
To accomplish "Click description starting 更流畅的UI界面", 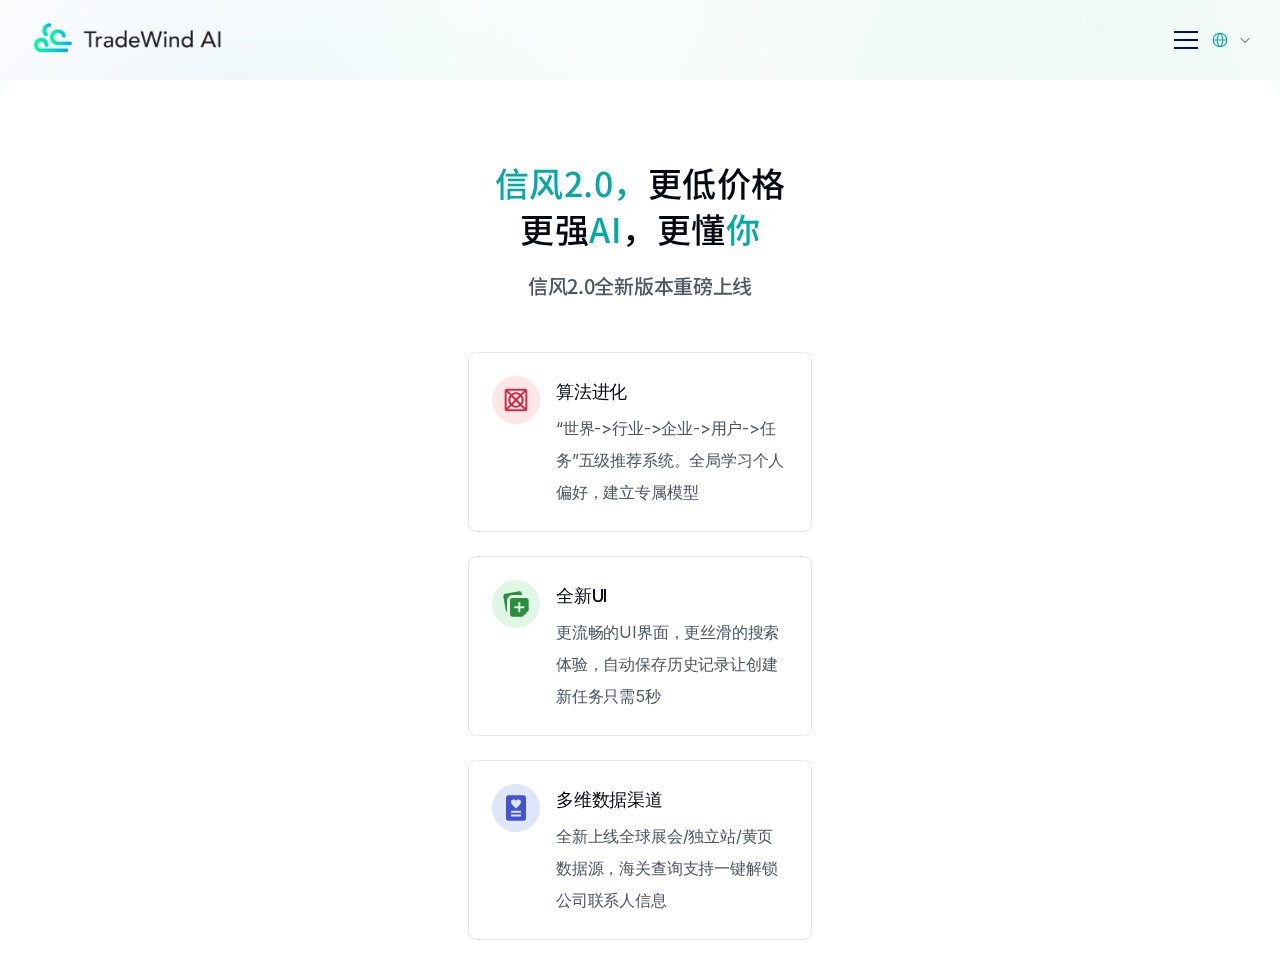I will click(x=668, y=665).
